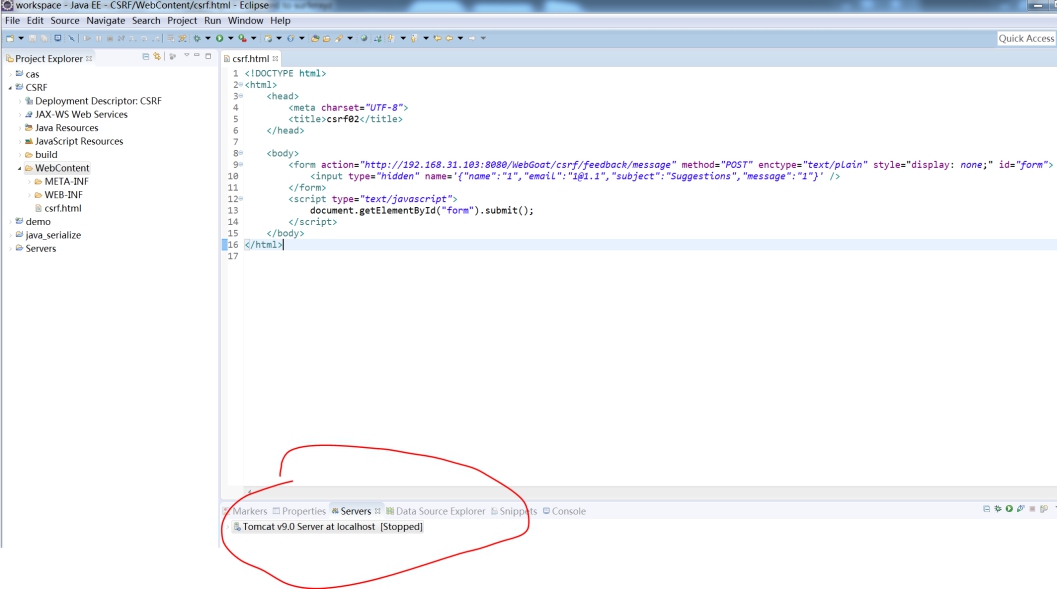Switch to the Data Source Explorer tab

tap(435, 512)
